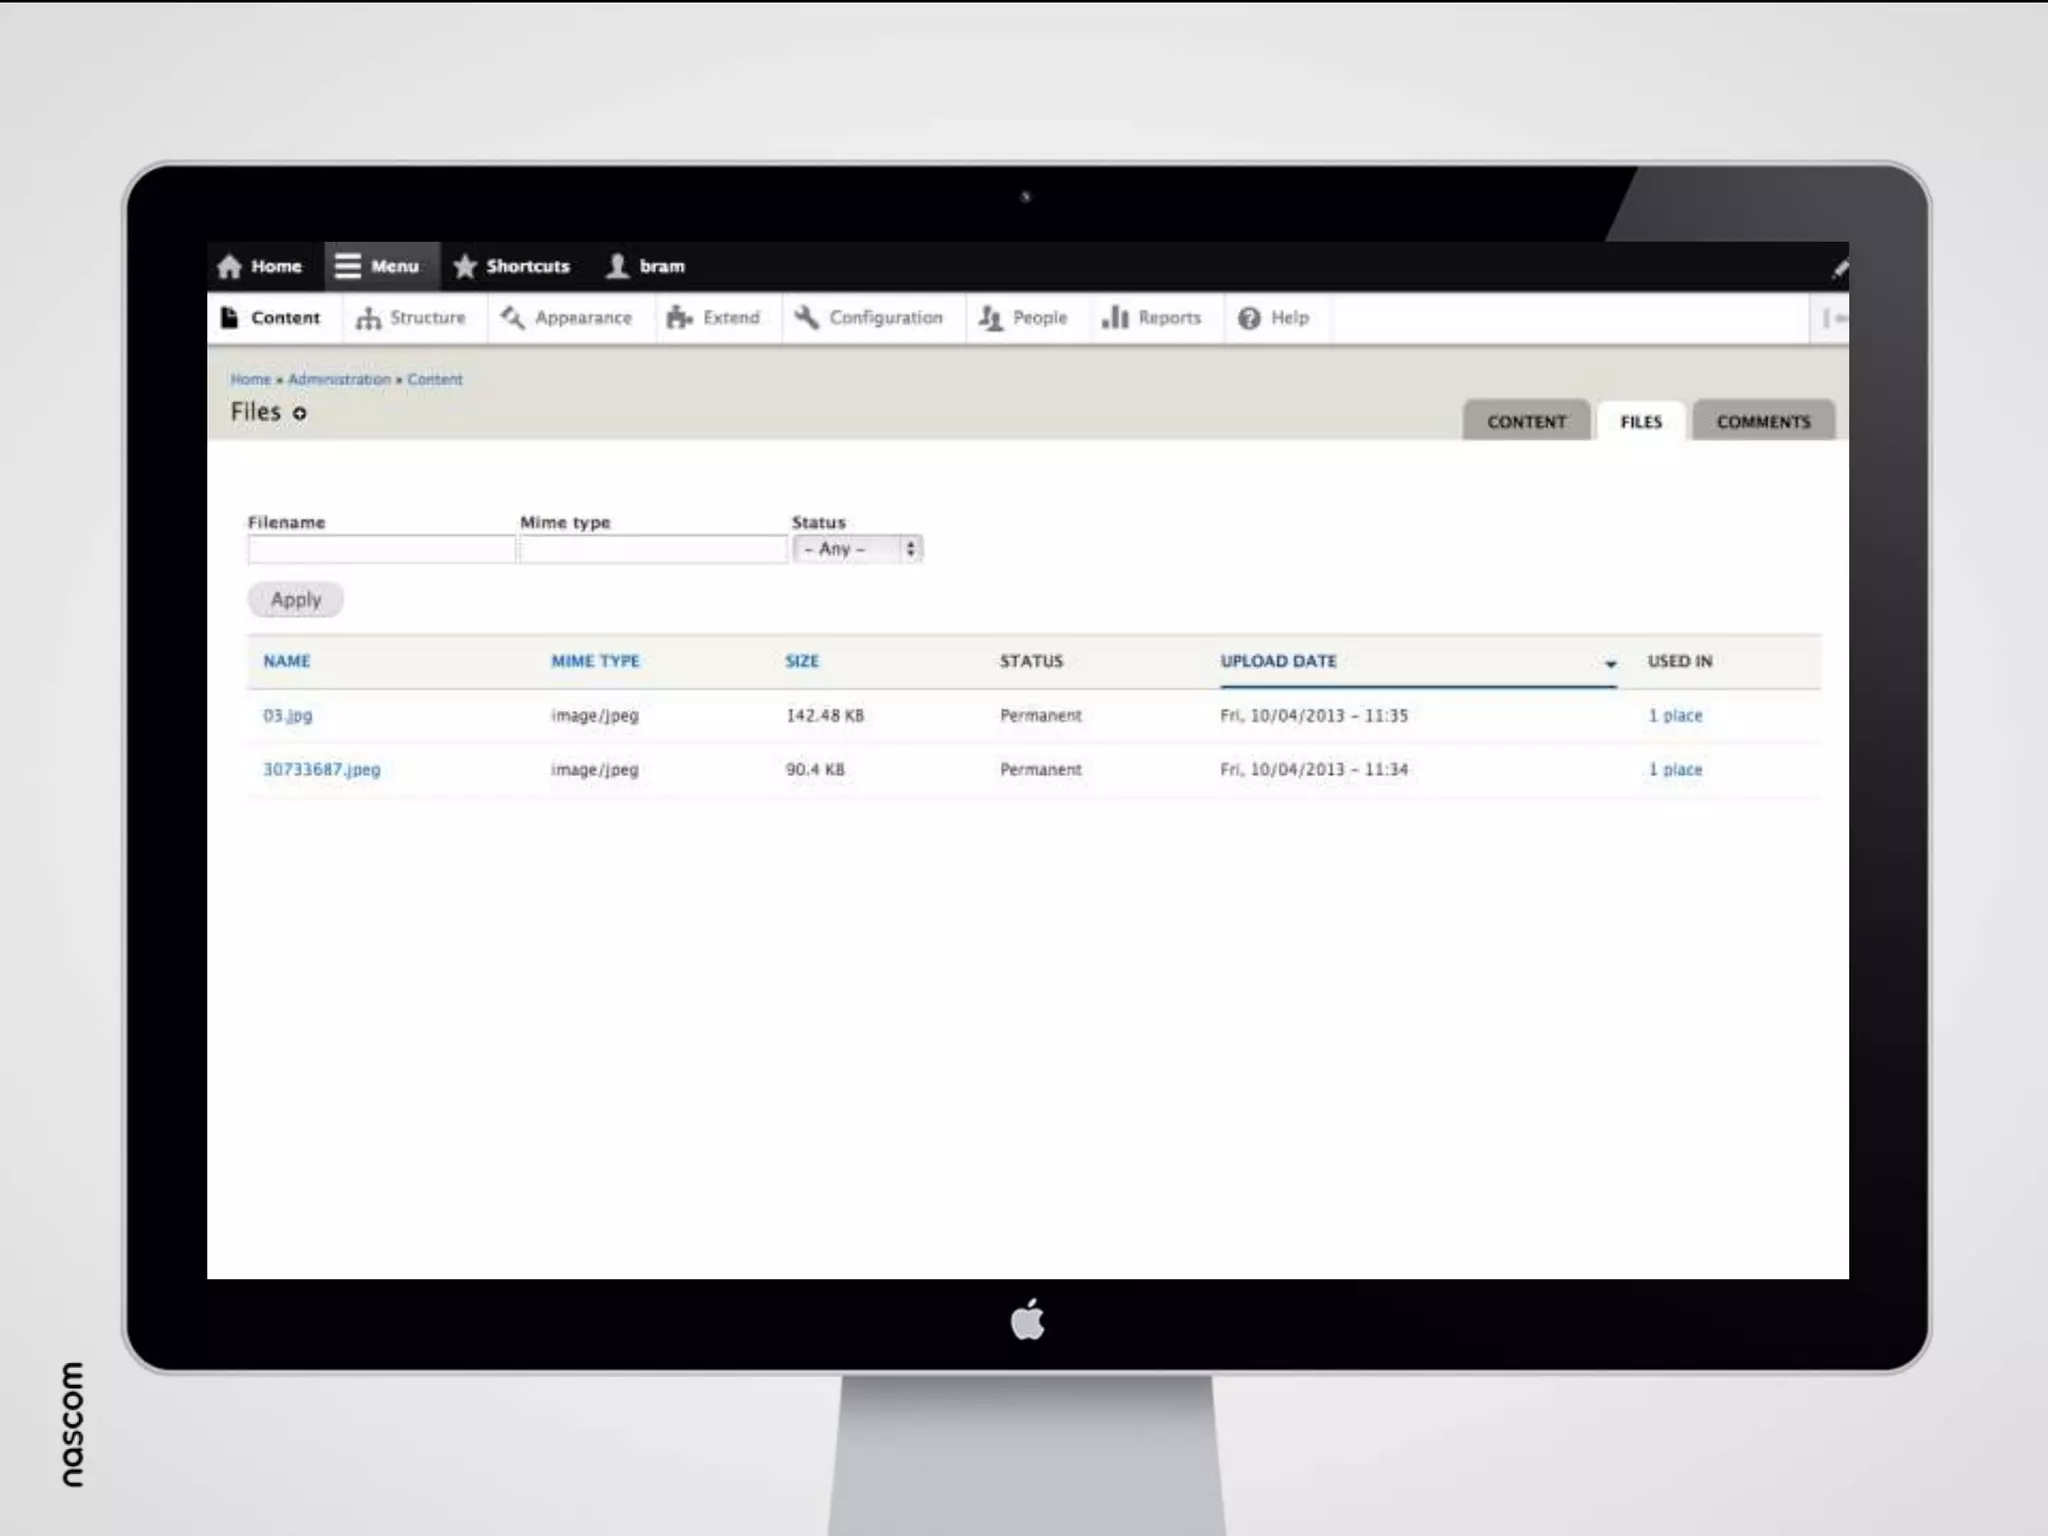
Task: Add Files page to shortcuts
Action: [x=299, y=413]
